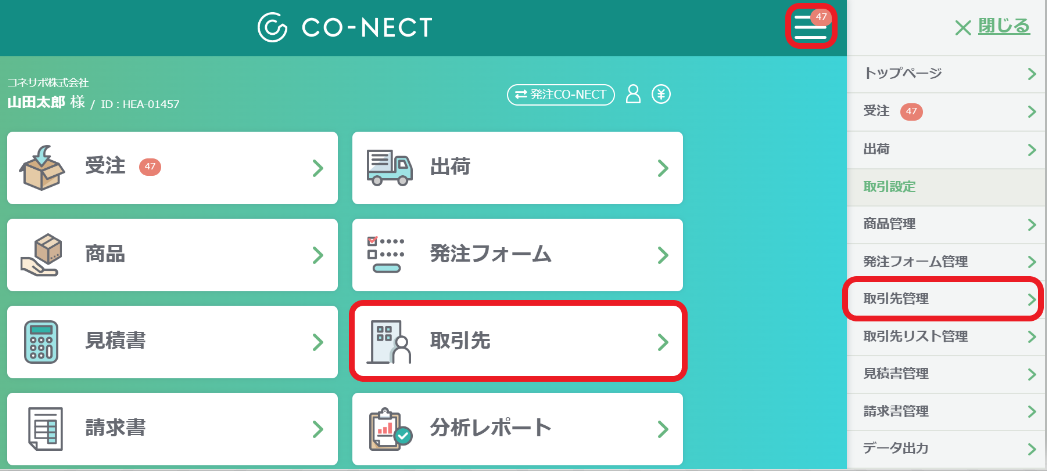
Task: Click the 見積書 calculator icon
Action: point(41,341)
